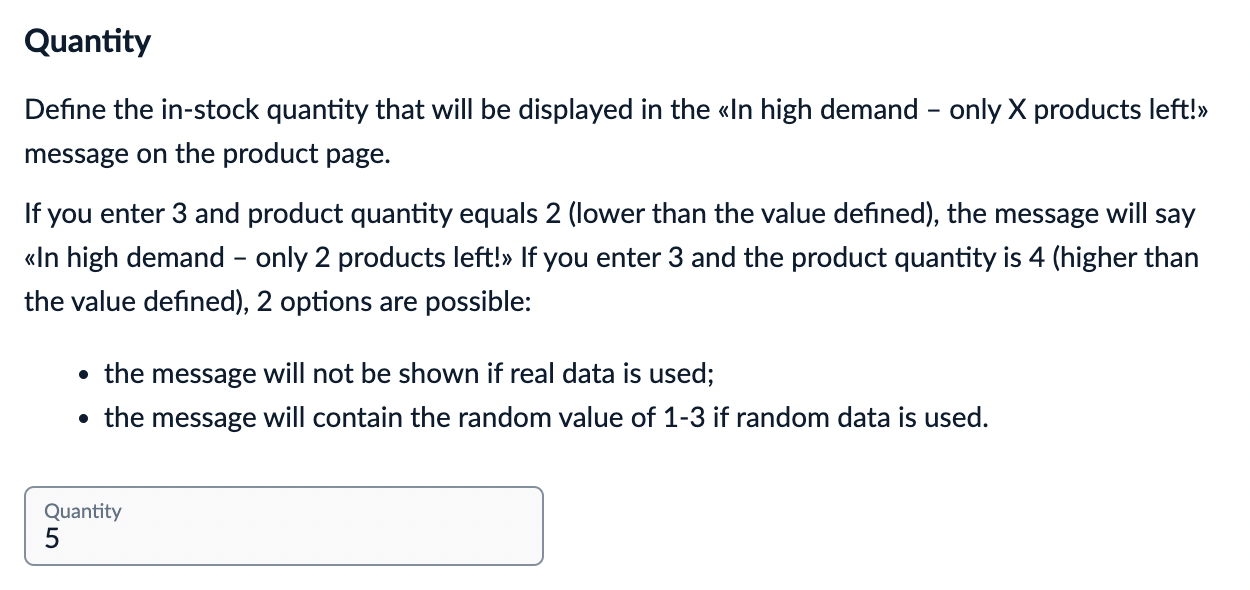Screen dimensions: 1250x590
Task: Click the paragraph starting "Define the in-stock quantity"
Action: (x=400, y=110)
